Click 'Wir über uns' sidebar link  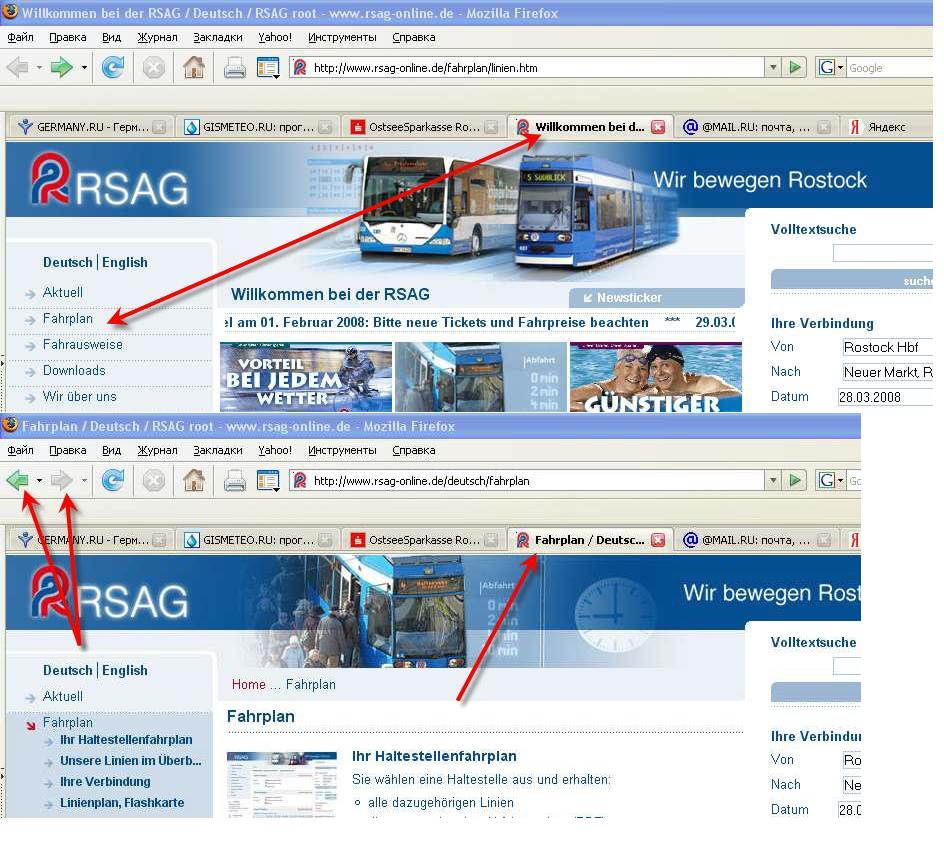[79, 396]
